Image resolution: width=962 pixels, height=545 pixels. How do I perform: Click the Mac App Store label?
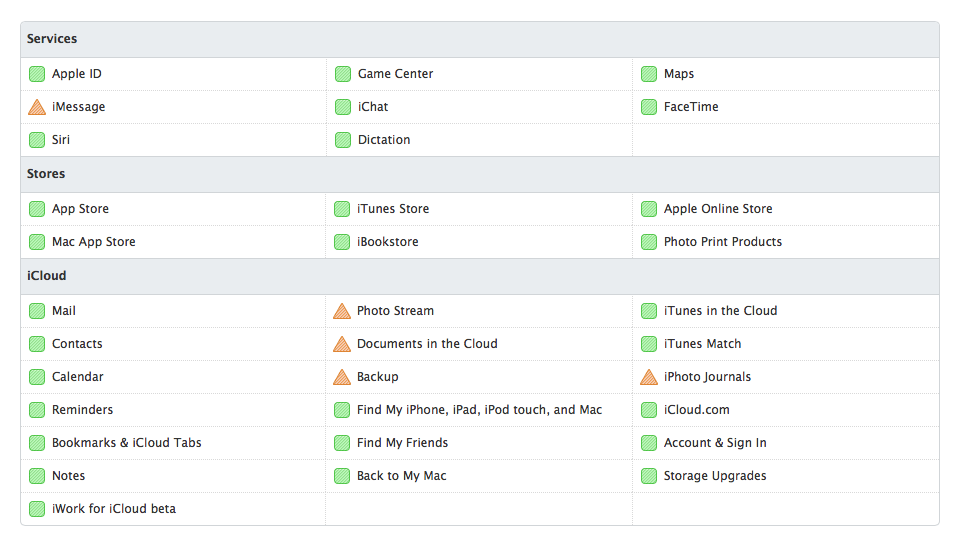(x=93, y=242)
